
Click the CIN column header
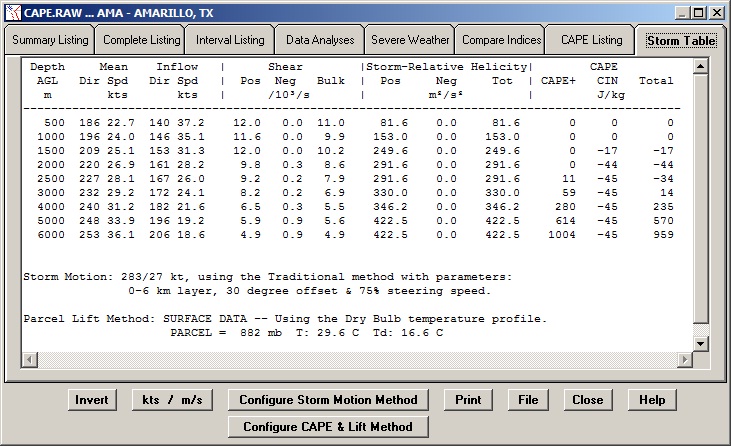(607, 81)
